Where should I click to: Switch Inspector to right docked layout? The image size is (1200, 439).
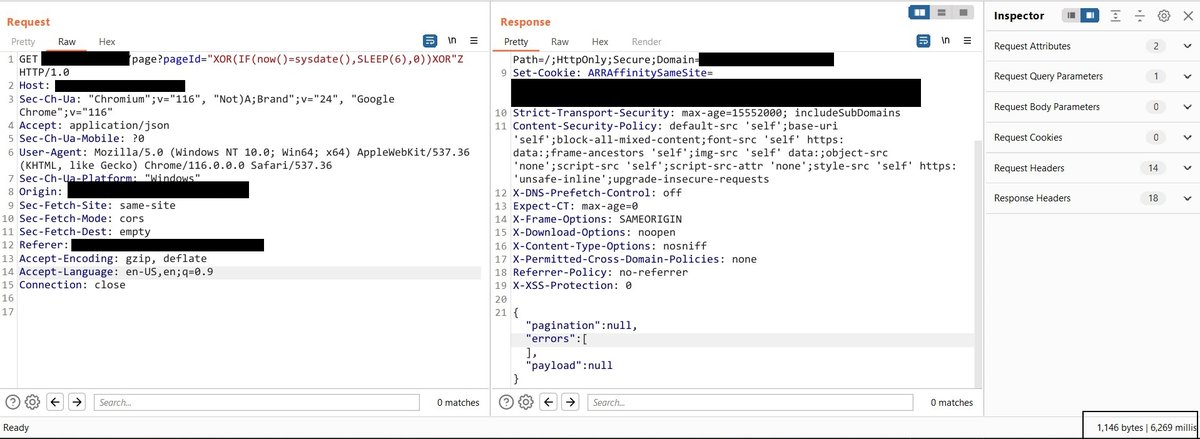point(1088,16)
